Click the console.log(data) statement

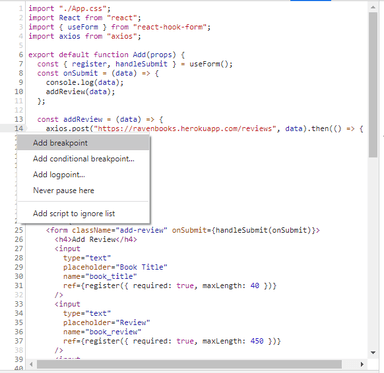[85, 82]
